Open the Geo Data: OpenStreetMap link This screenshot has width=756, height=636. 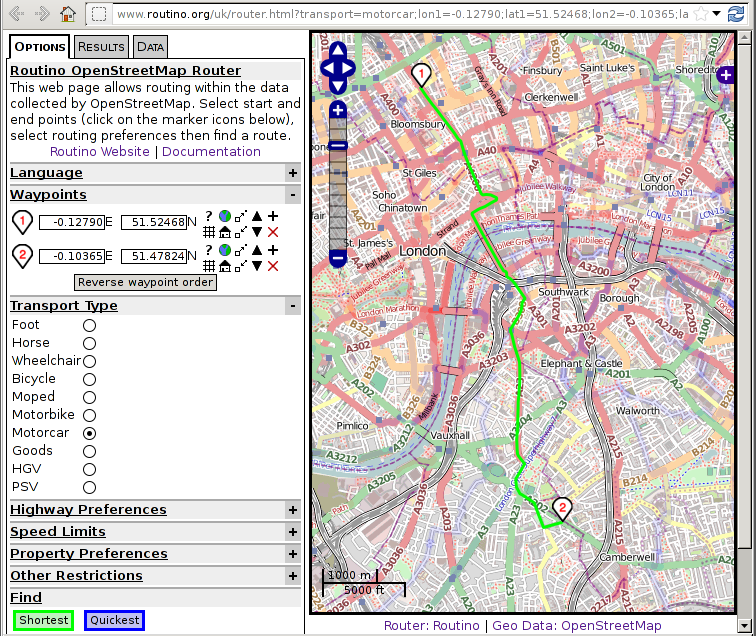coord(577,625)
